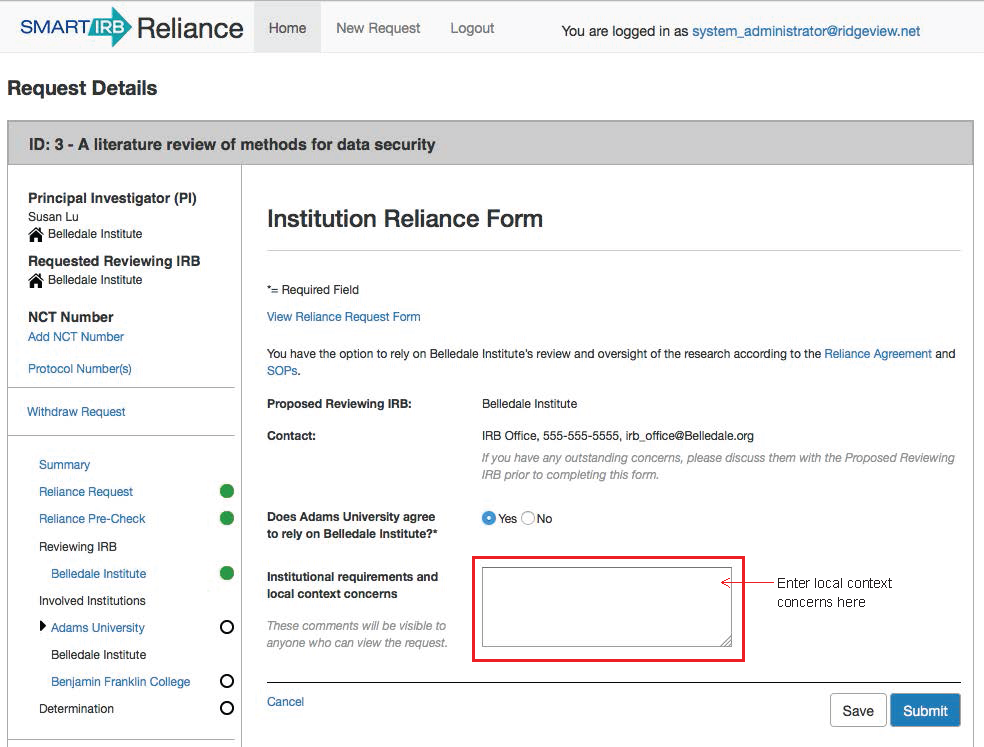Image resolution: width=984 pixels, height=747 pixels.
Task: Click the Add NCT Number link
Action: (x=76, y=336)
